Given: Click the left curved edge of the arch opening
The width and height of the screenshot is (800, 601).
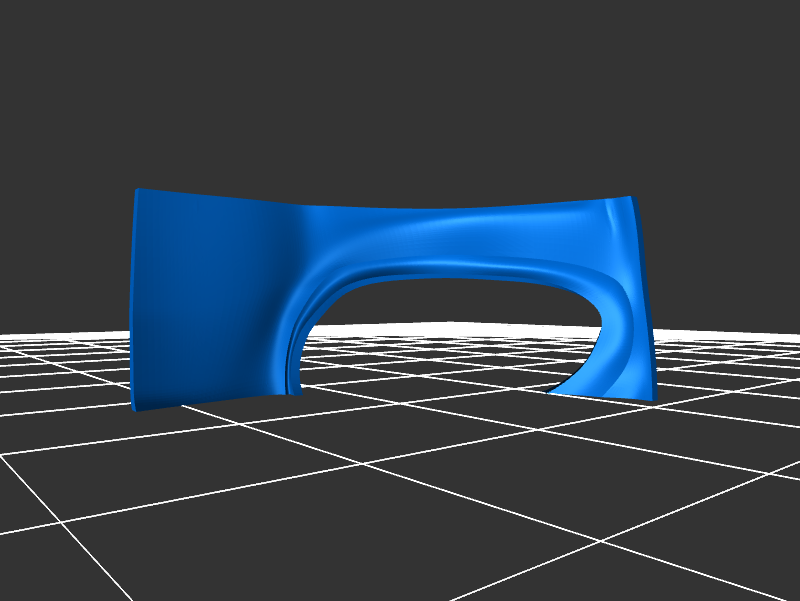Looking at the screenshot, I should tap(296, 340).
